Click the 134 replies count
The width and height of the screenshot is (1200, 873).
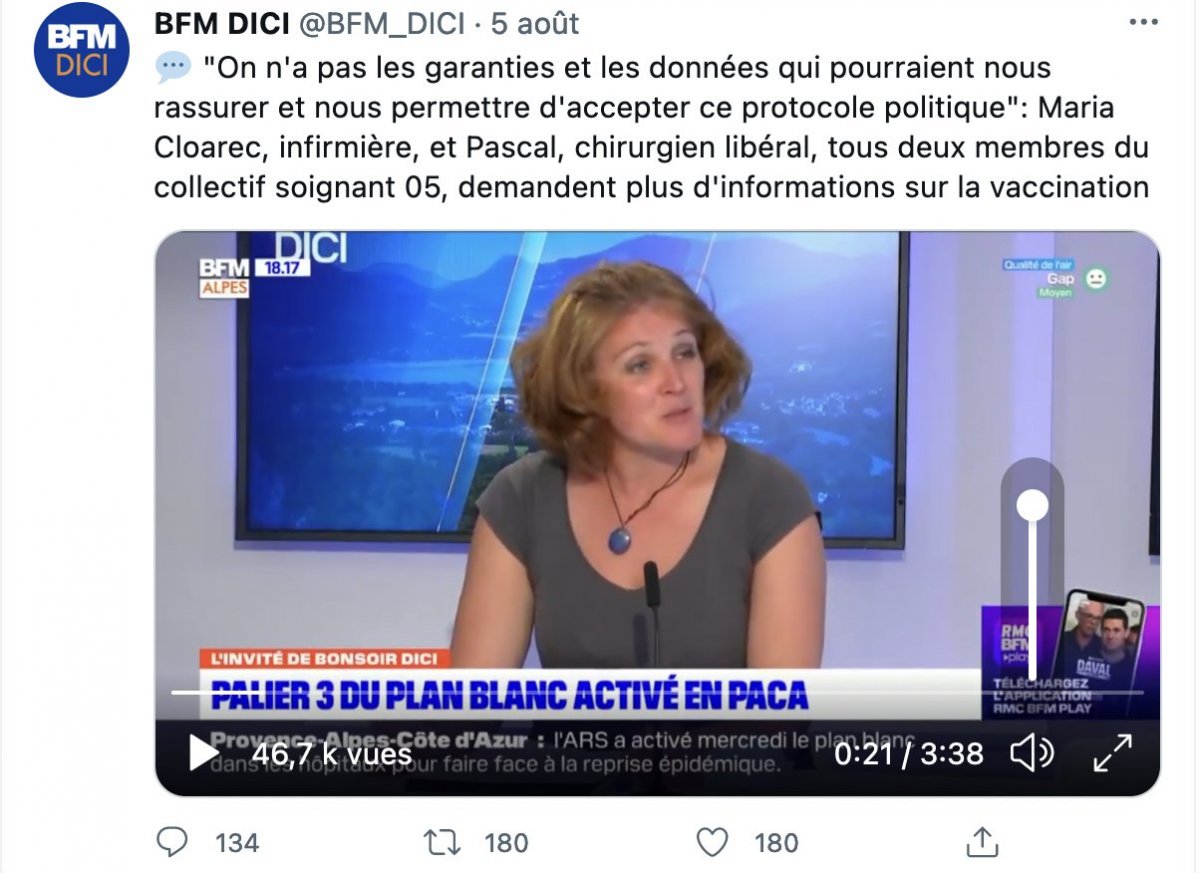tap(237, 843)
